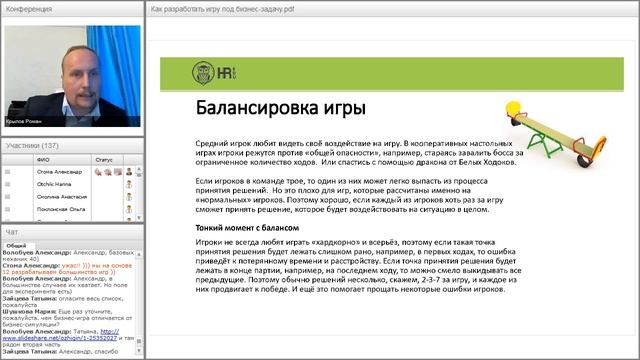
Task: Click the third status icon for Стона Александр
Action: coord(118,172)
